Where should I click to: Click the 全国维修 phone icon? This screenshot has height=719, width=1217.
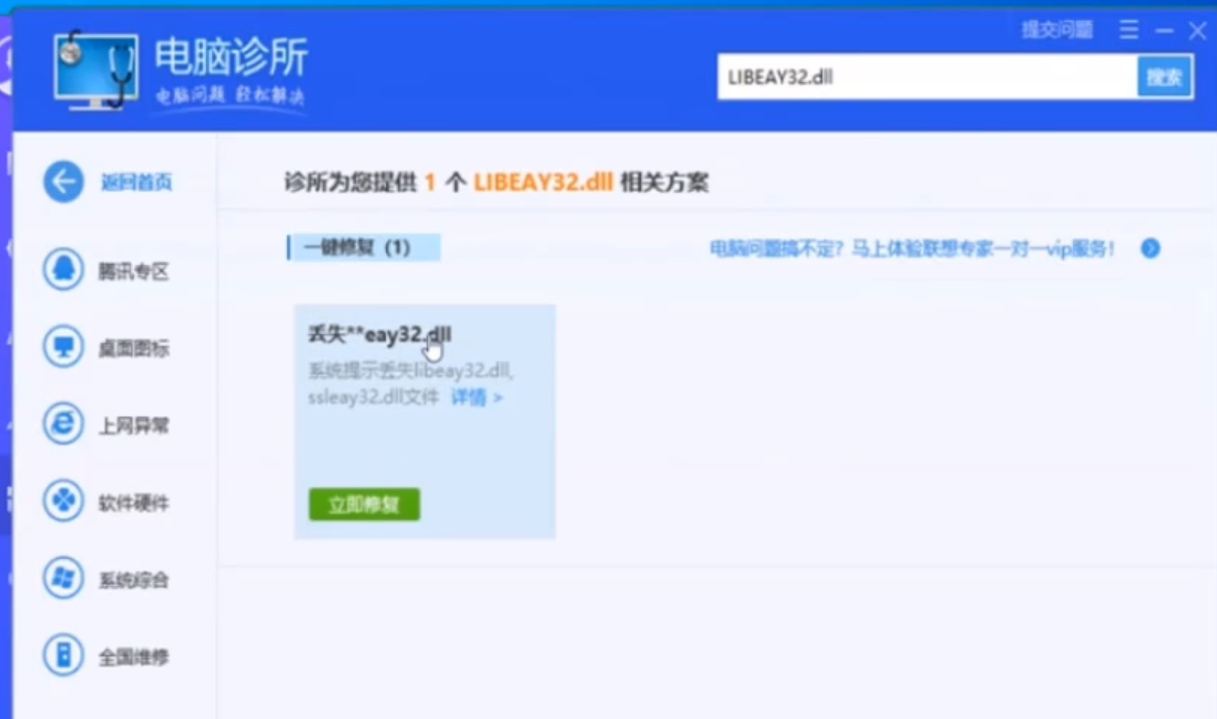[x=62, y=657]
